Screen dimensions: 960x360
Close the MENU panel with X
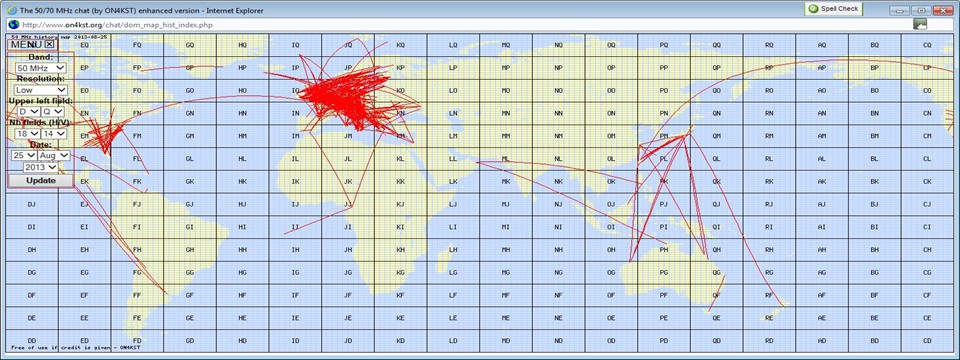click(x=50, y=44)
